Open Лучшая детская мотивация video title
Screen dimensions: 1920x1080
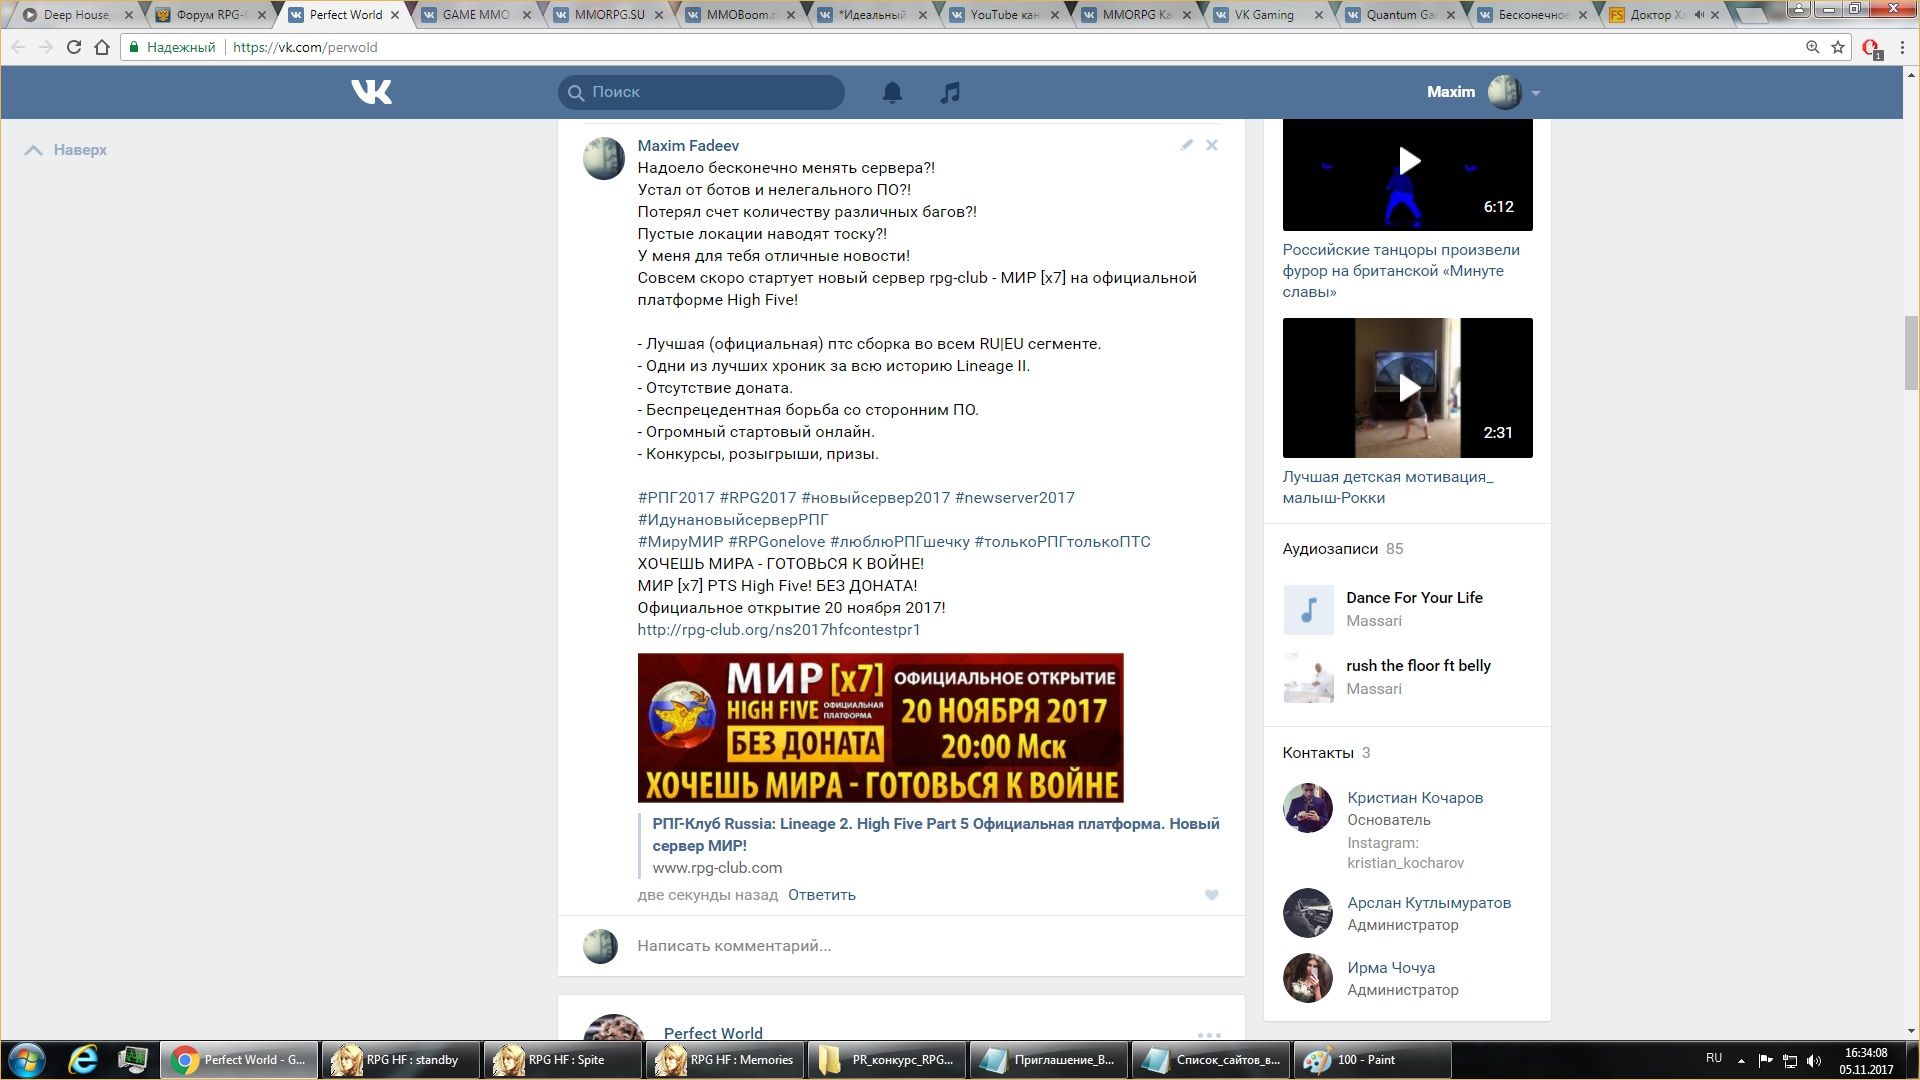point(1387,487)
